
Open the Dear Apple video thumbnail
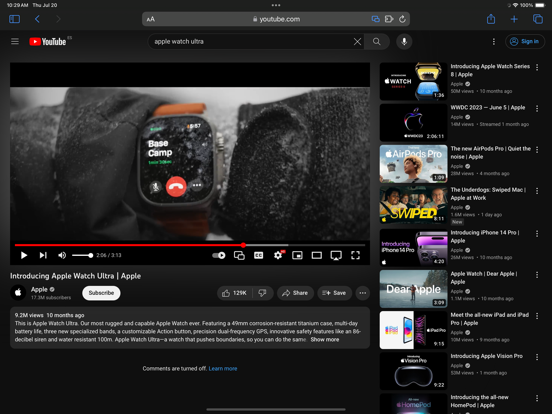point(413,289)
